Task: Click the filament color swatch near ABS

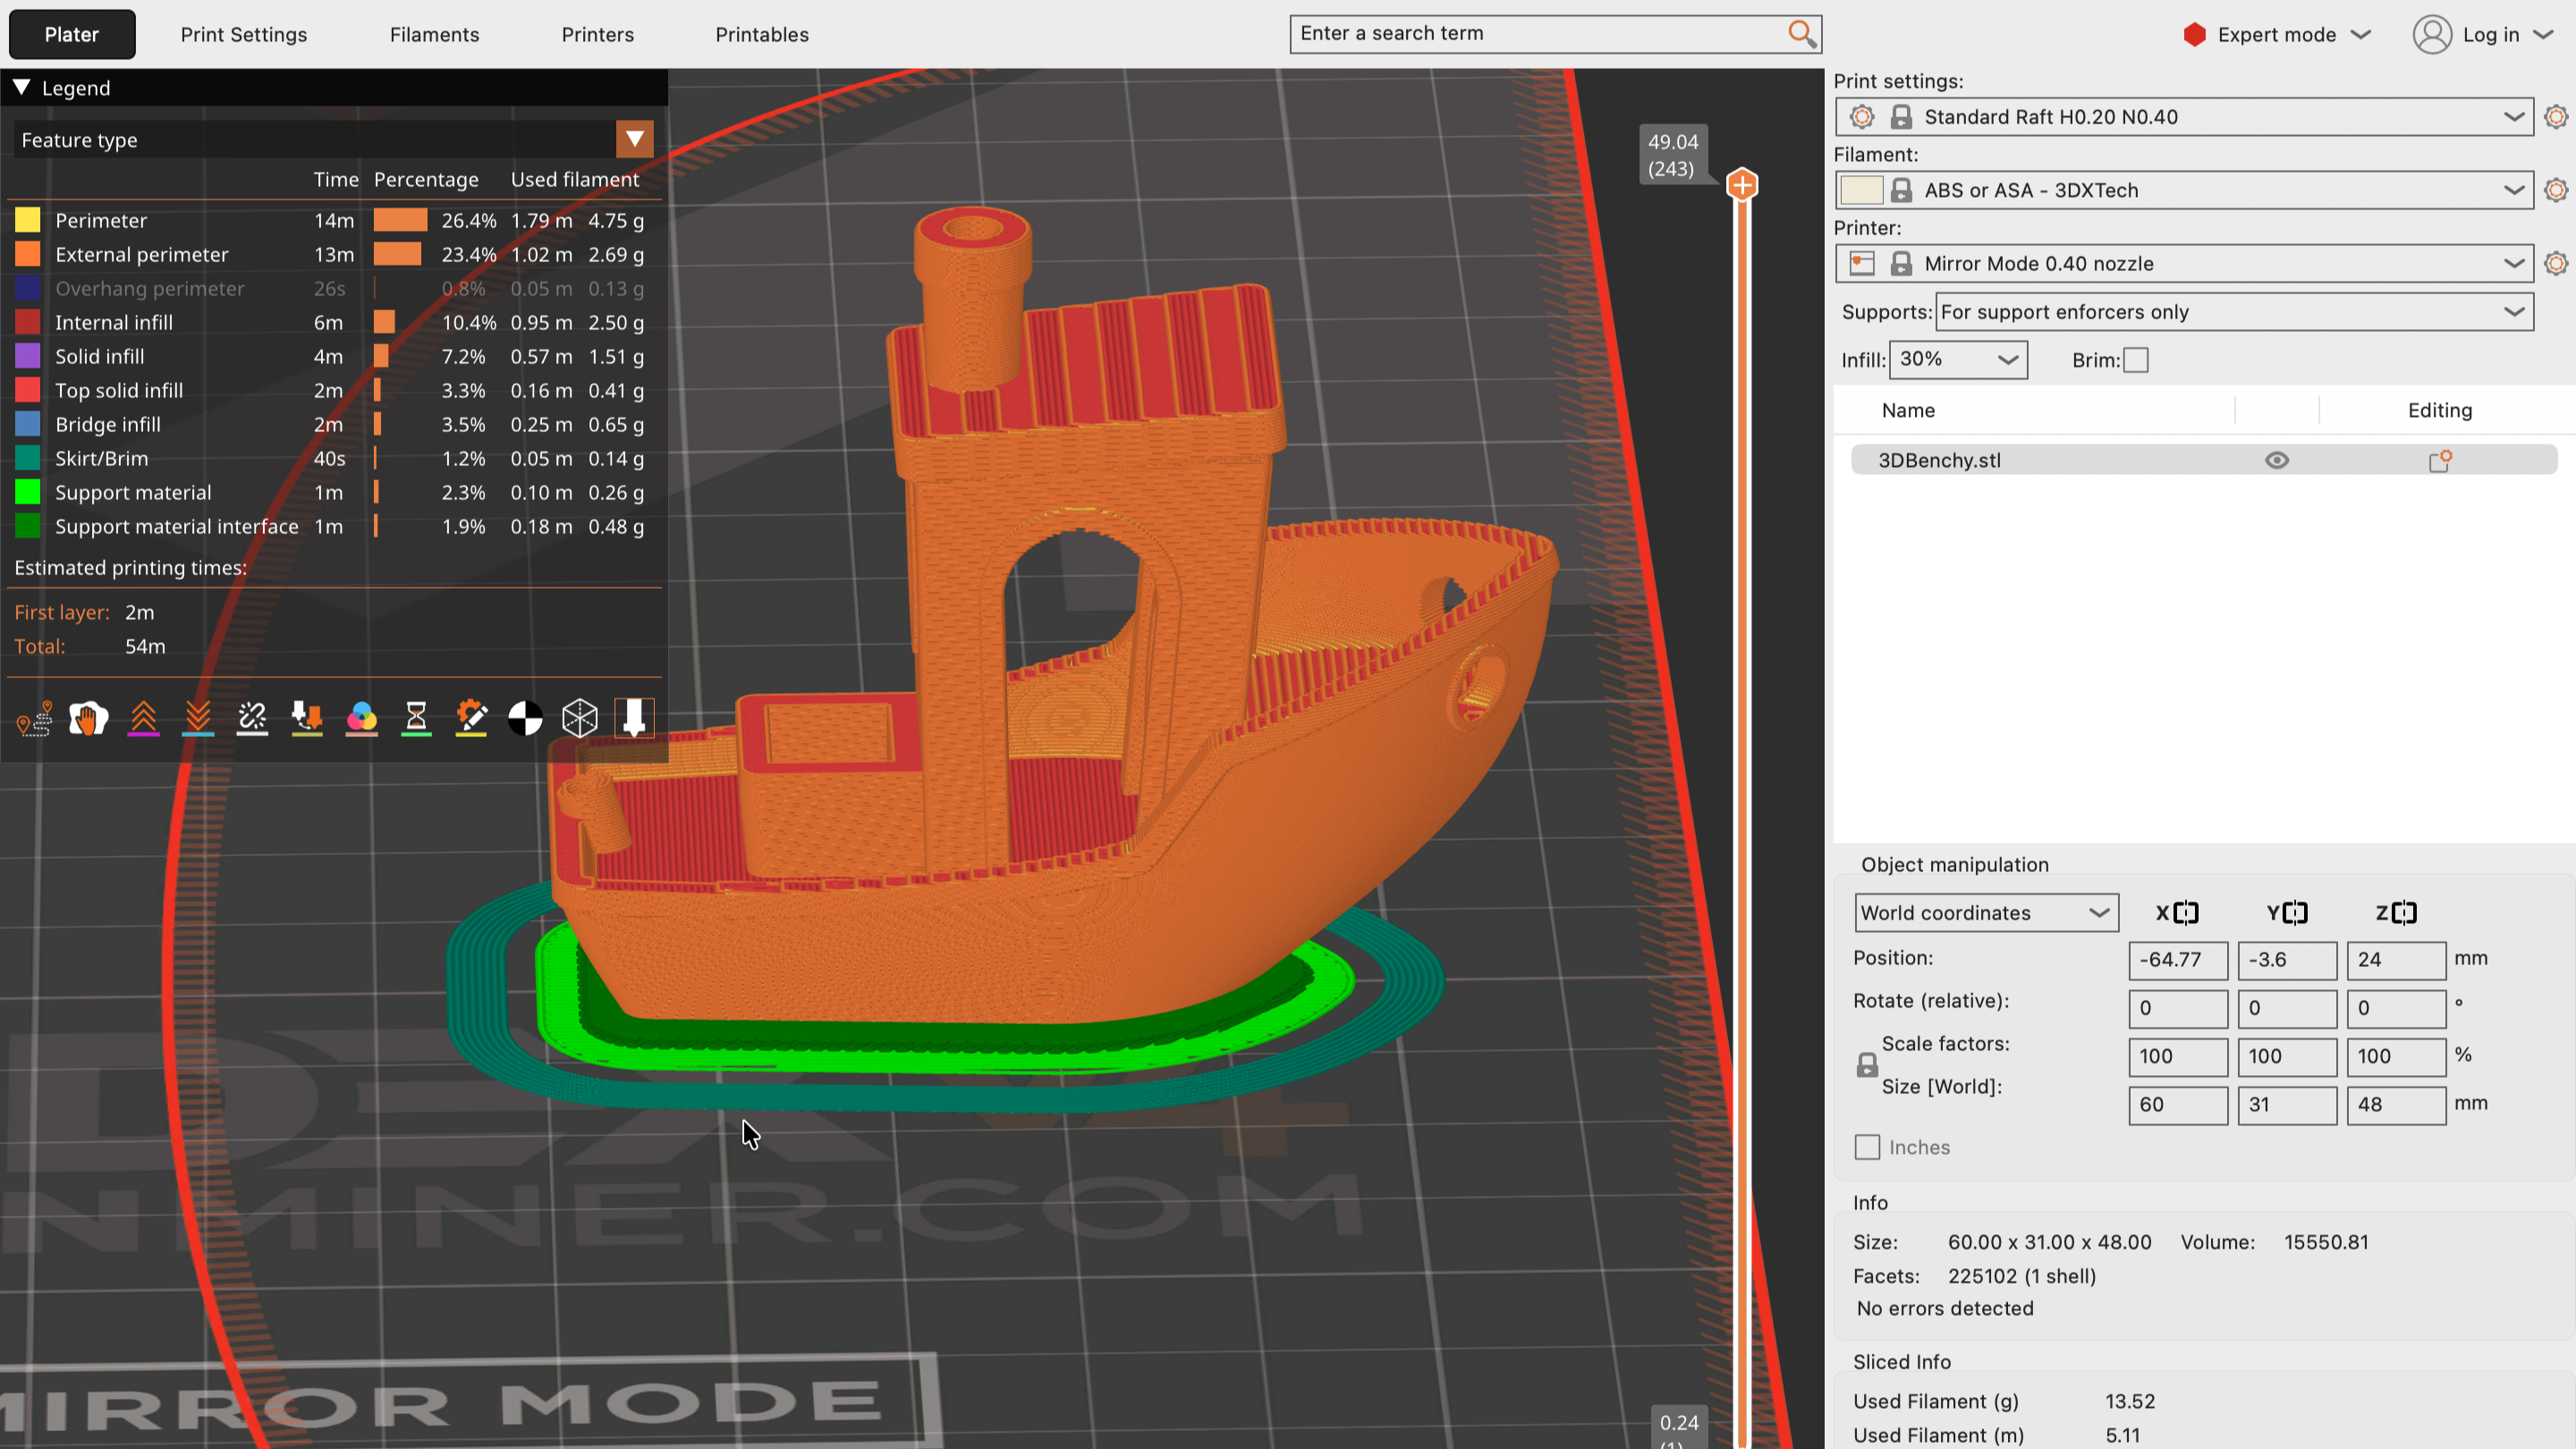Action: point(1862,190)
